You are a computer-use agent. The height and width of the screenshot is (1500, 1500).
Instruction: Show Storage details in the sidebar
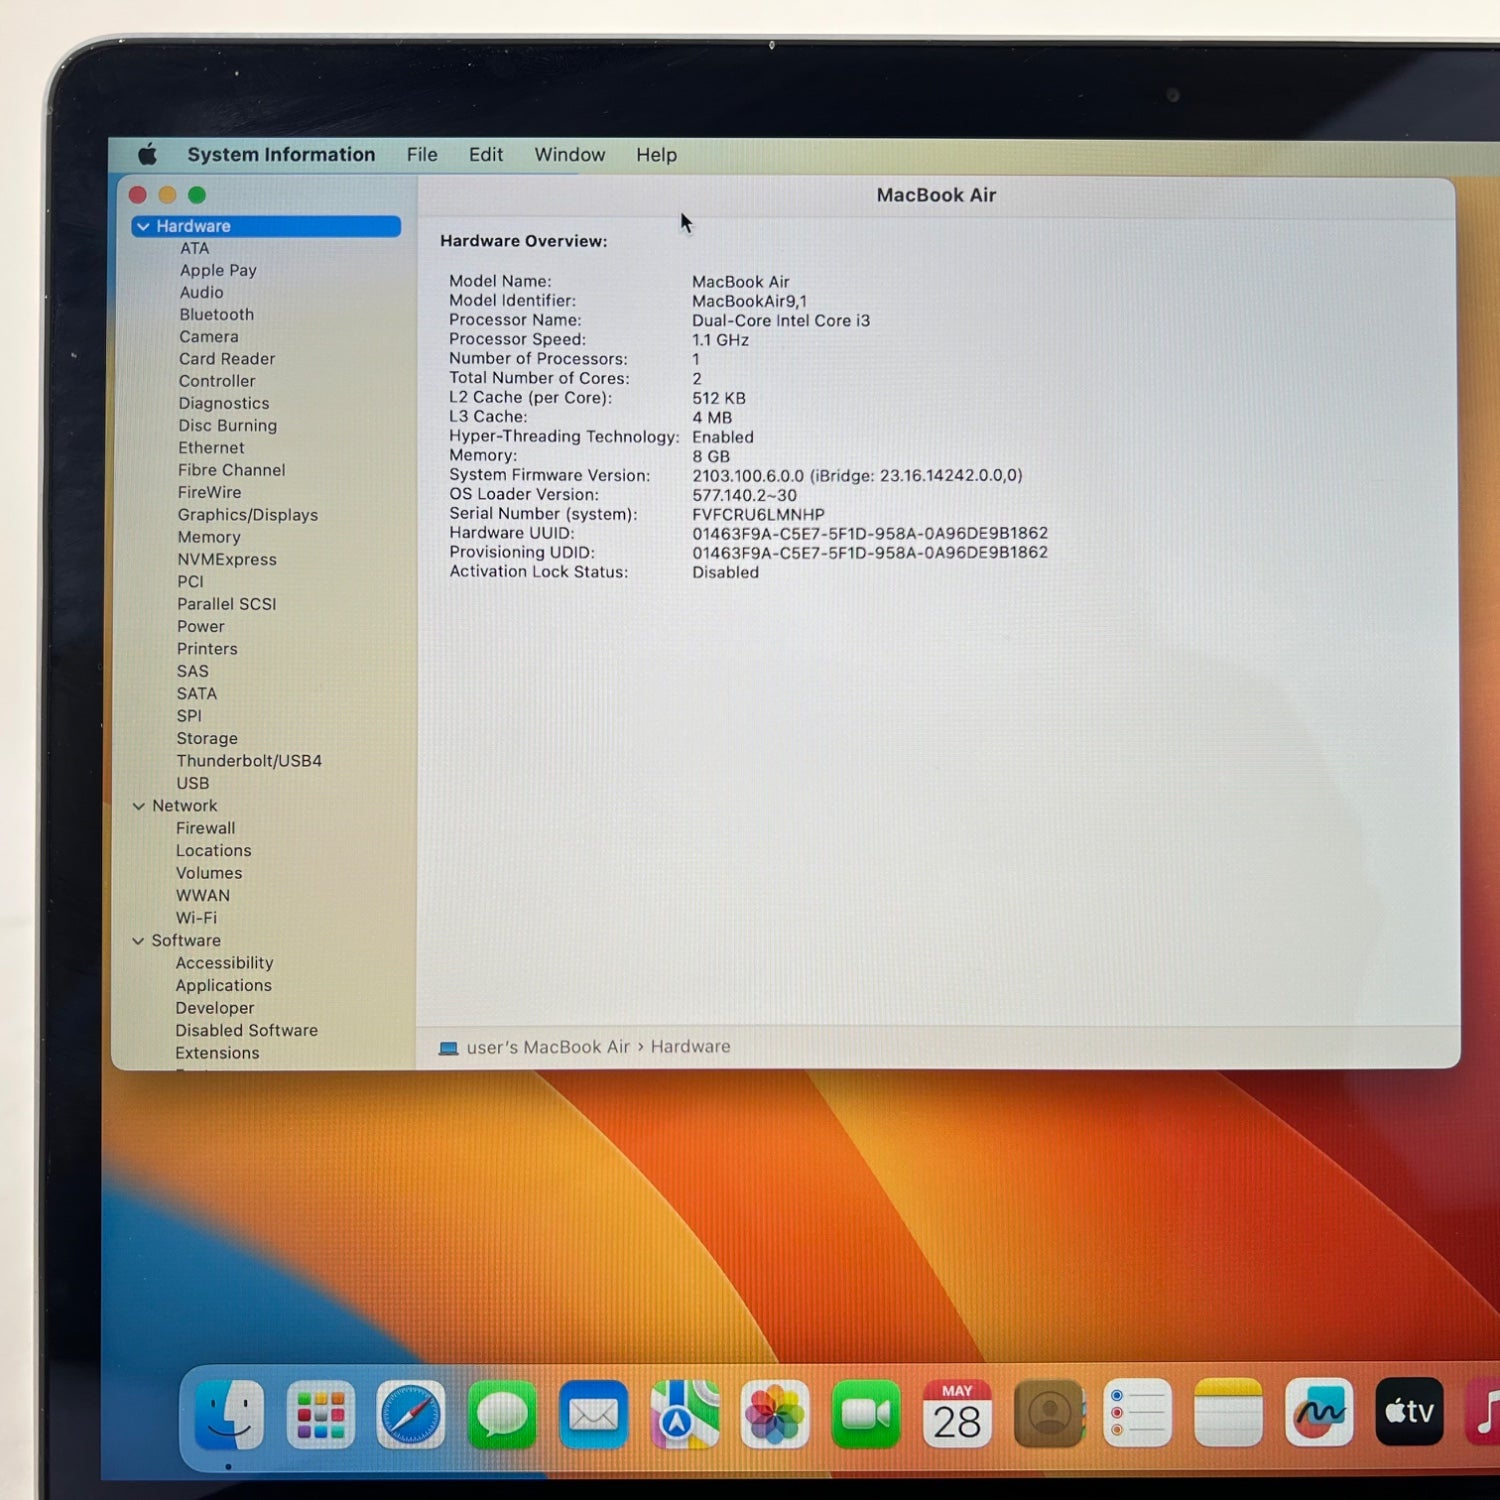207,739
